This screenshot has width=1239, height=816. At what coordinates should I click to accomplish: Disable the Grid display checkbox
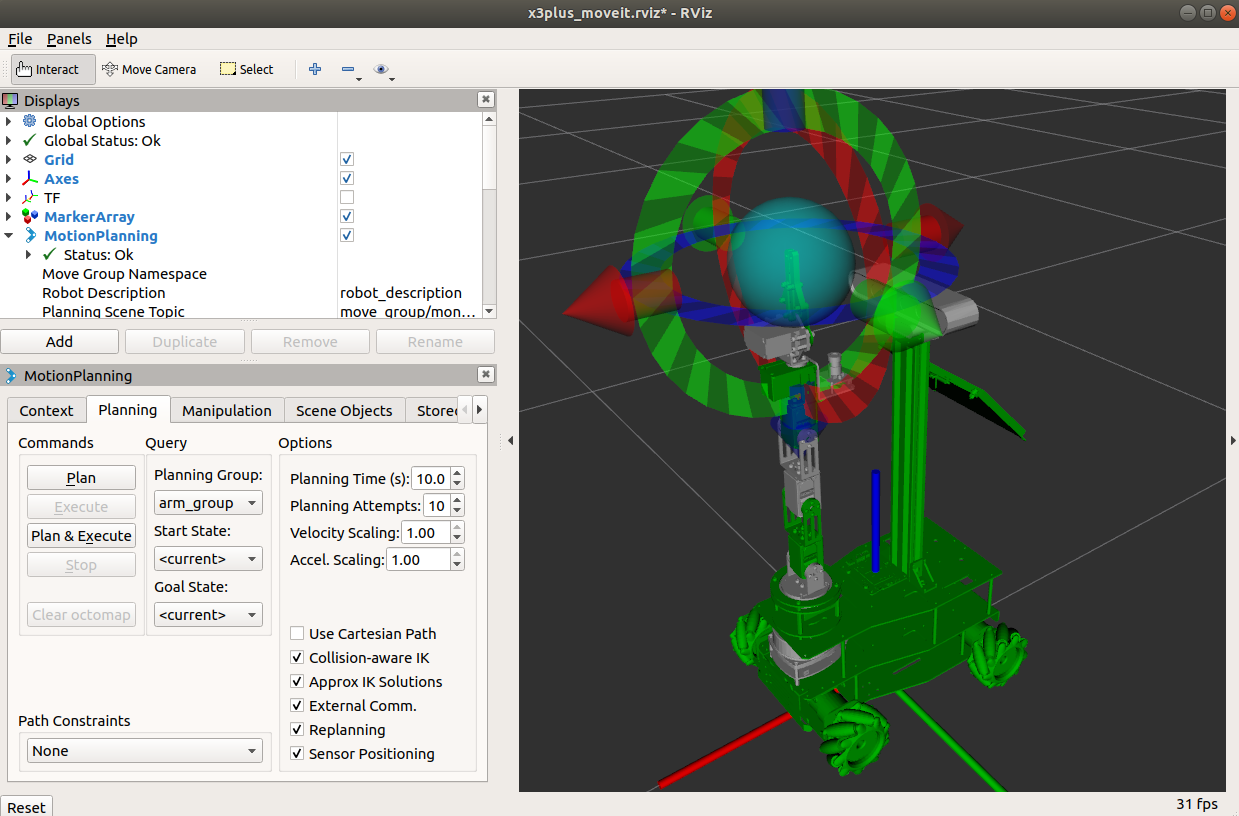coord(347,160)
